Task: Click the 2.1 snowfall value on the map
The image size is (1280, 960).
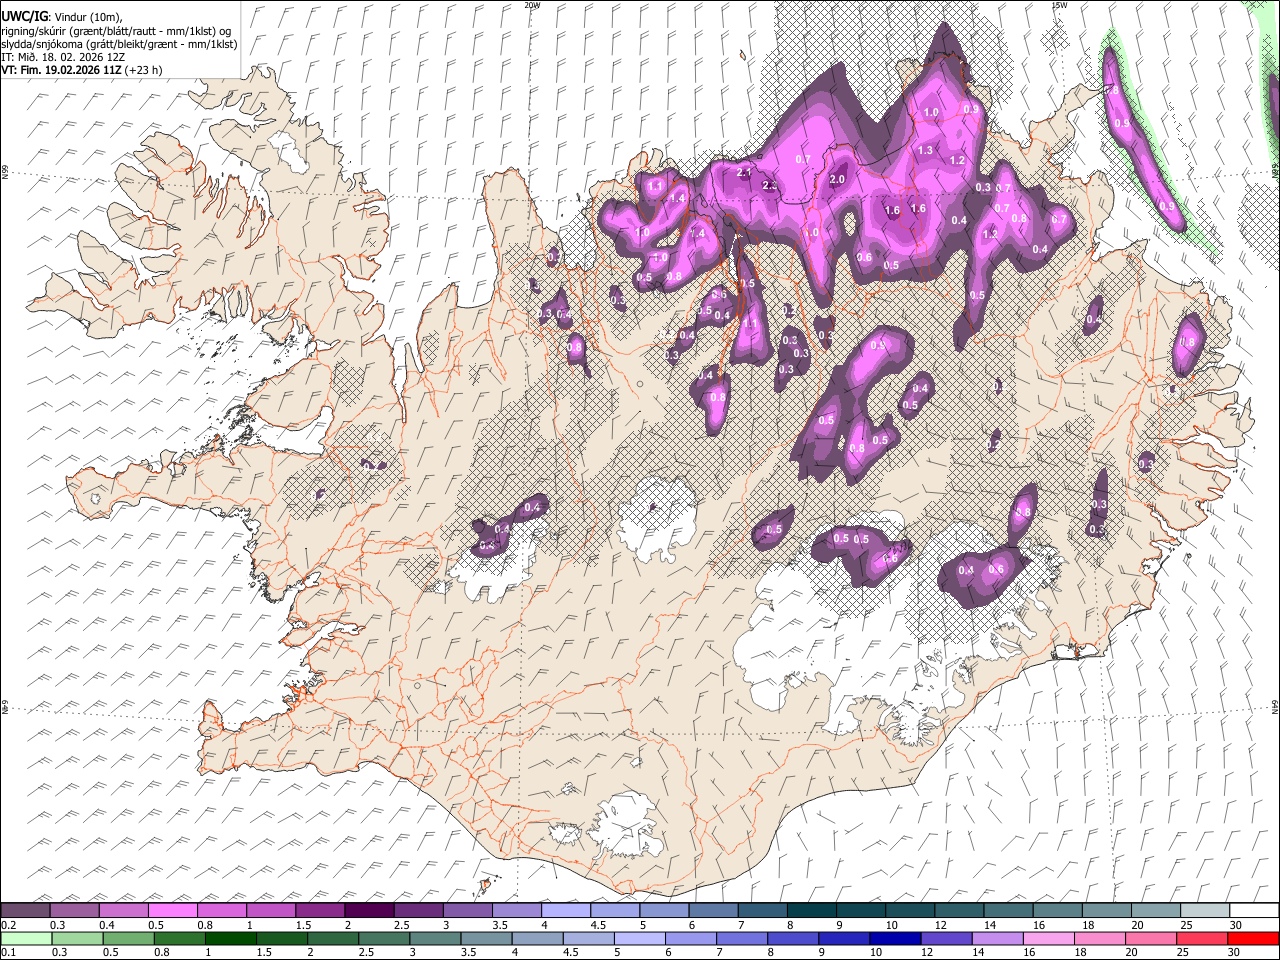Action: [x=743, y=173]
